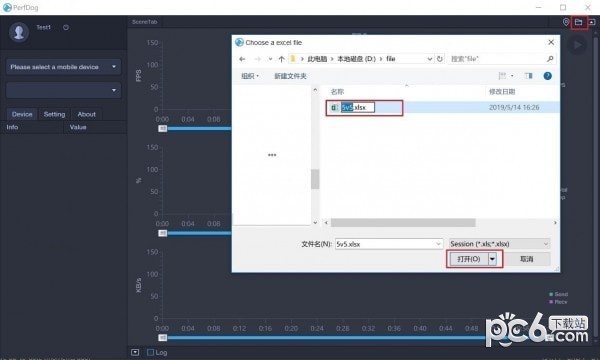Toggle the preview pane icon

(529, 76)
